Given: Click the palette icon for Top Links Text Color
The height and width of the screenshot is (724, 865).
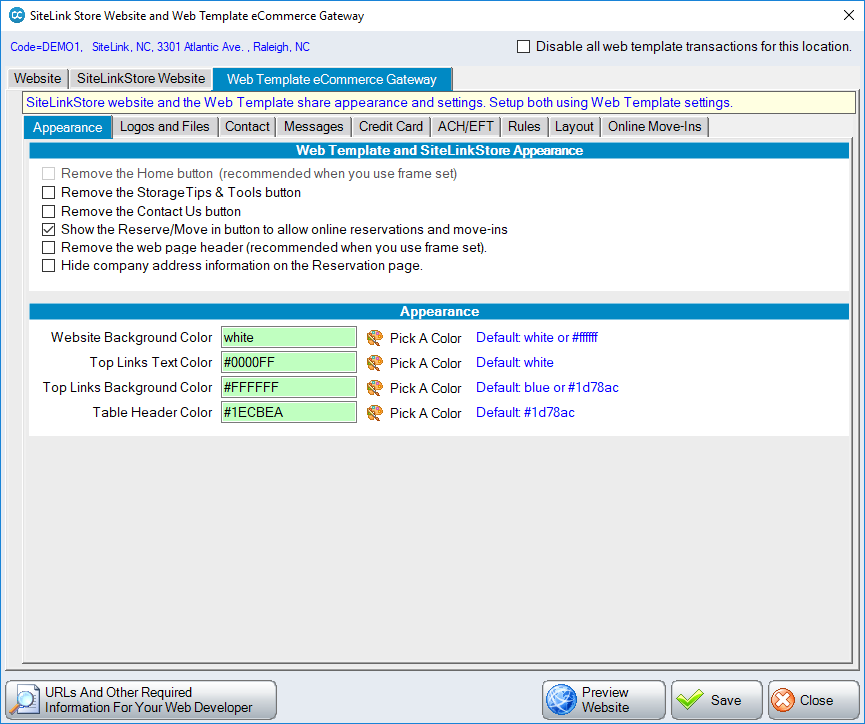Looking at the screenshot, I should [x=375, y=363].
